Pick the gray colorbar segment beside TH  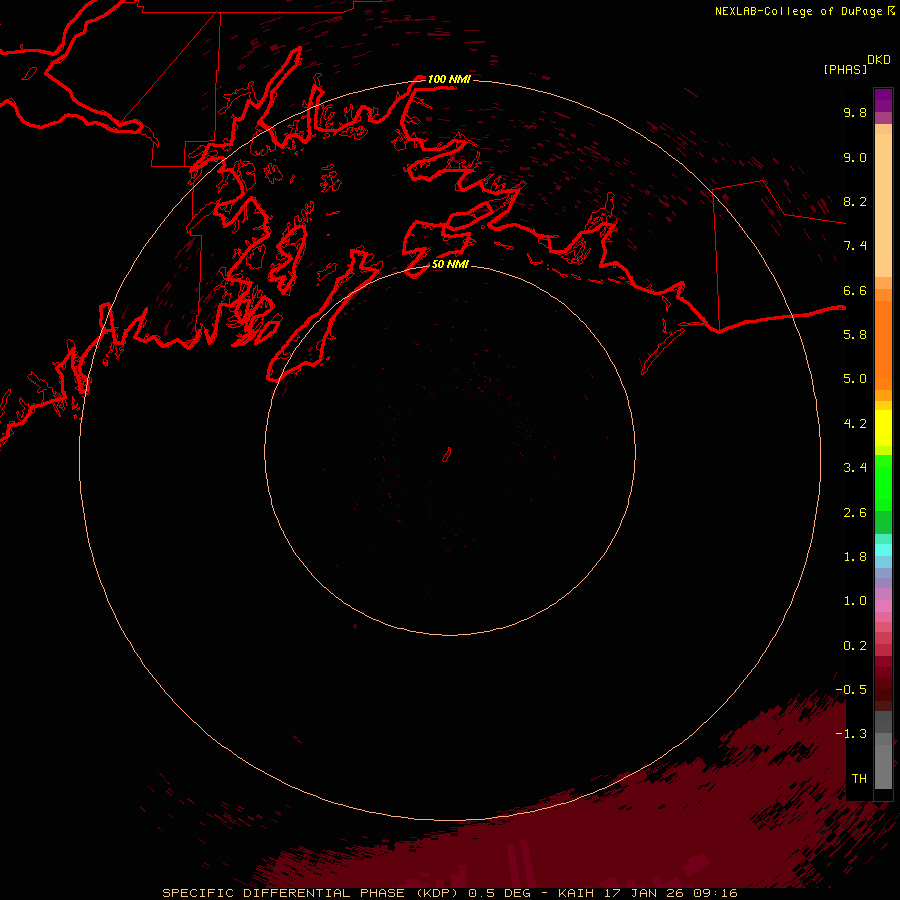point(883,767)
